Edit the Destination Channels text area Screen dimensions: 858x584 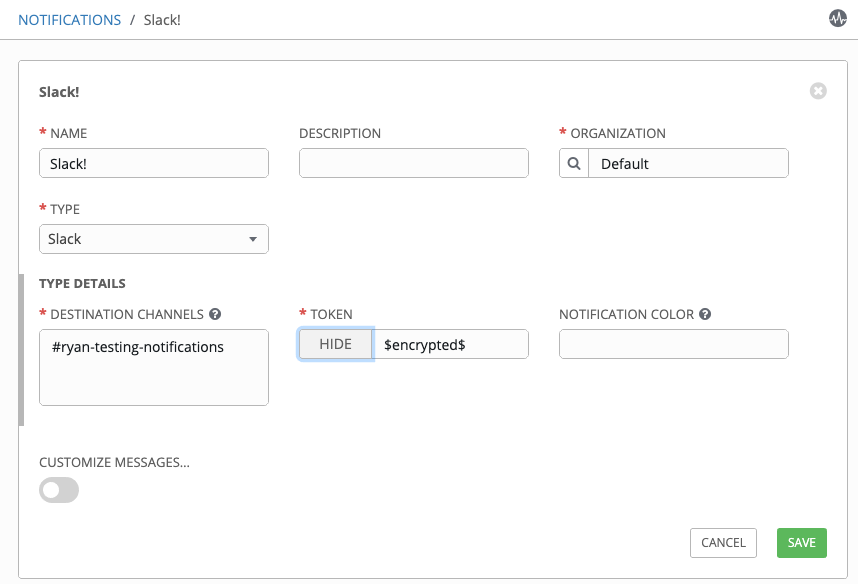click(x=154, y=367)
